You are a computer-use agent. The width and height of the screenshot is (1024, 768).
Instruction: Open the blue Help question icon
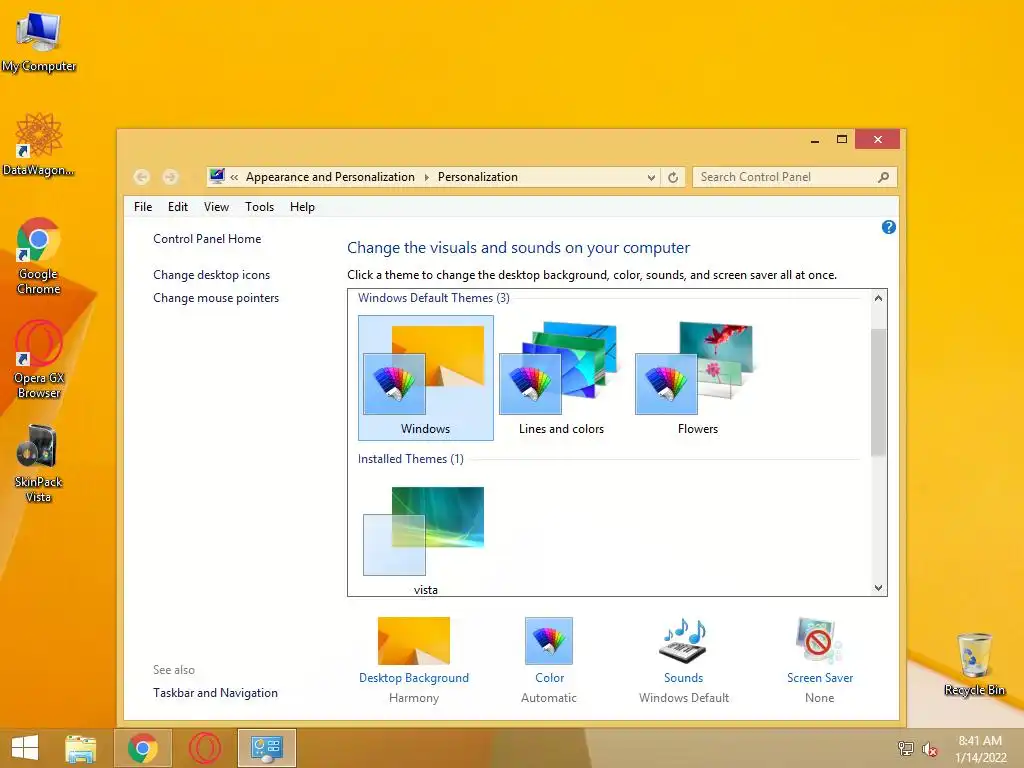tap(889, 227)
